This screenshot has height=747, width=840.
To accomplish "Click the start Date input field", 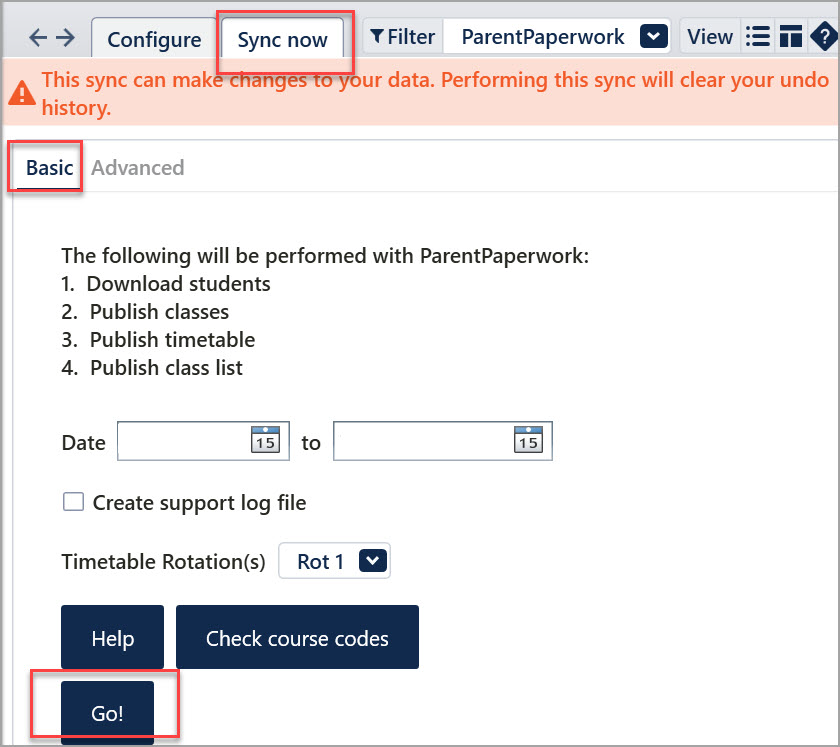I will coord(204,441).
